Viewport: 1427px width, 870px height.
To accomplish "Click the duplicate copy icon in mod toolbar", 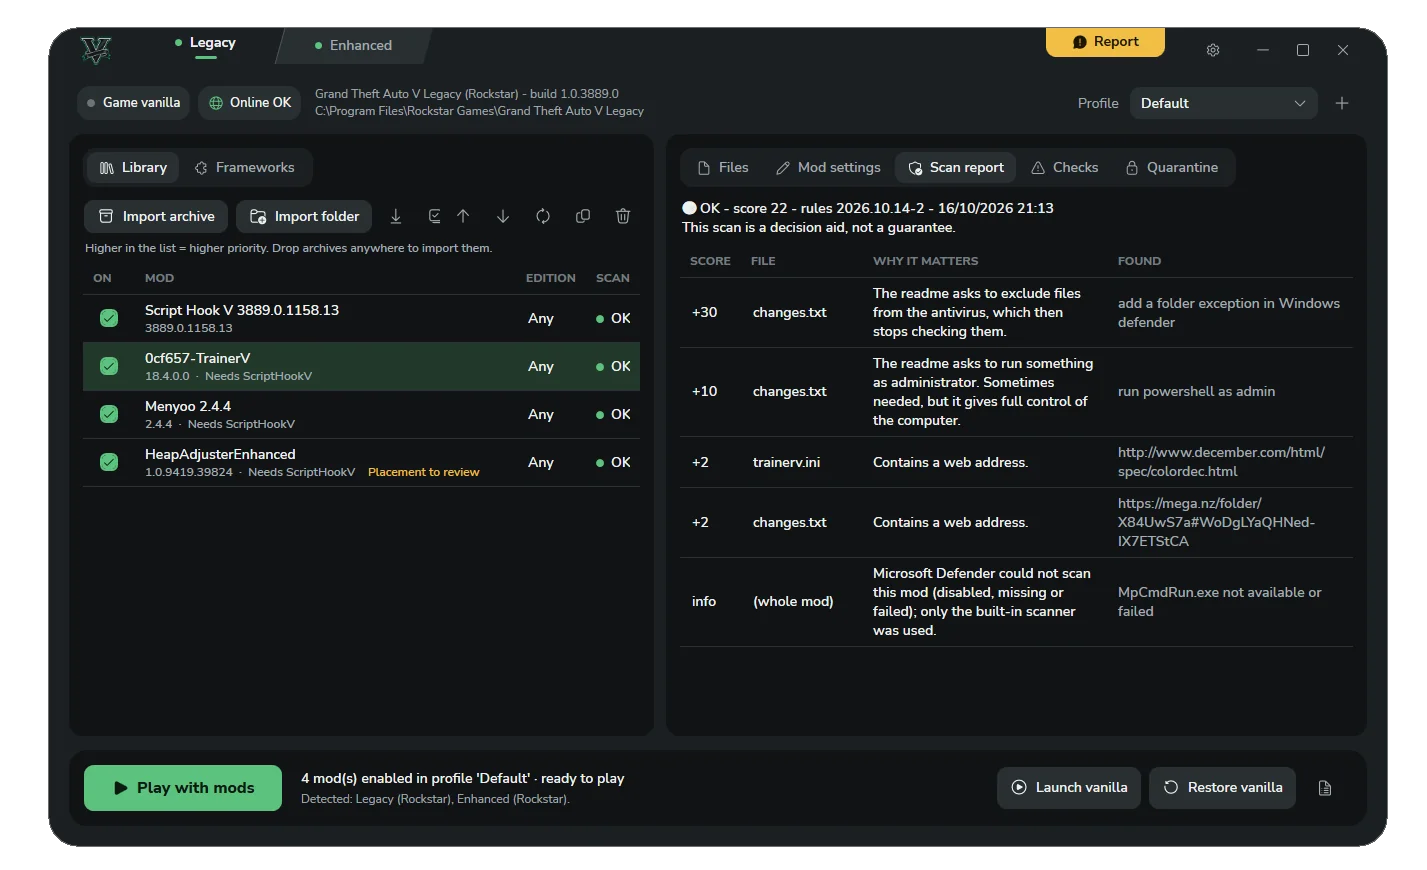I will 583,216.
